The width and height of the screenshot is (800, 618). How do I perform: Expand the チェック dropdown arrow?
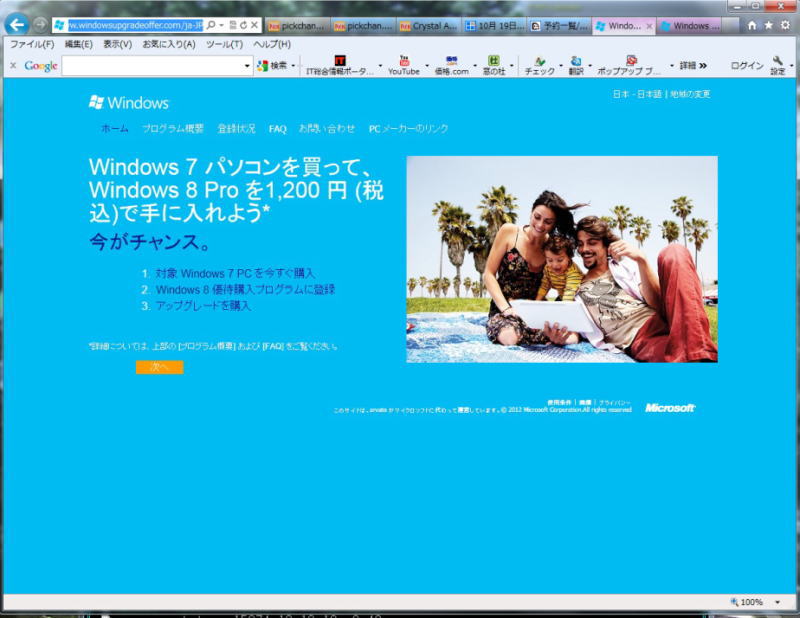tap(561, 66)
